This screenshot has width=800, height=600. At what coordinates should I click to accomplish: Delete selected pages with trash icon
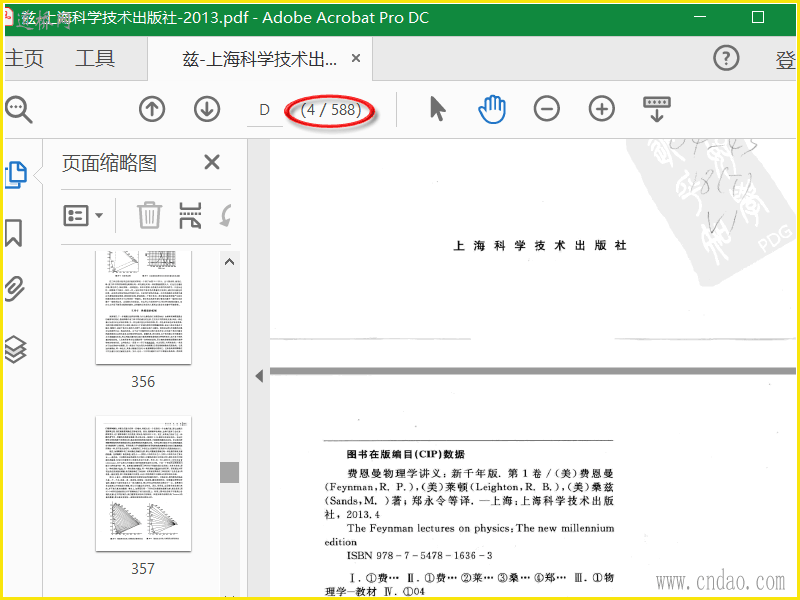tap(149, 215)
